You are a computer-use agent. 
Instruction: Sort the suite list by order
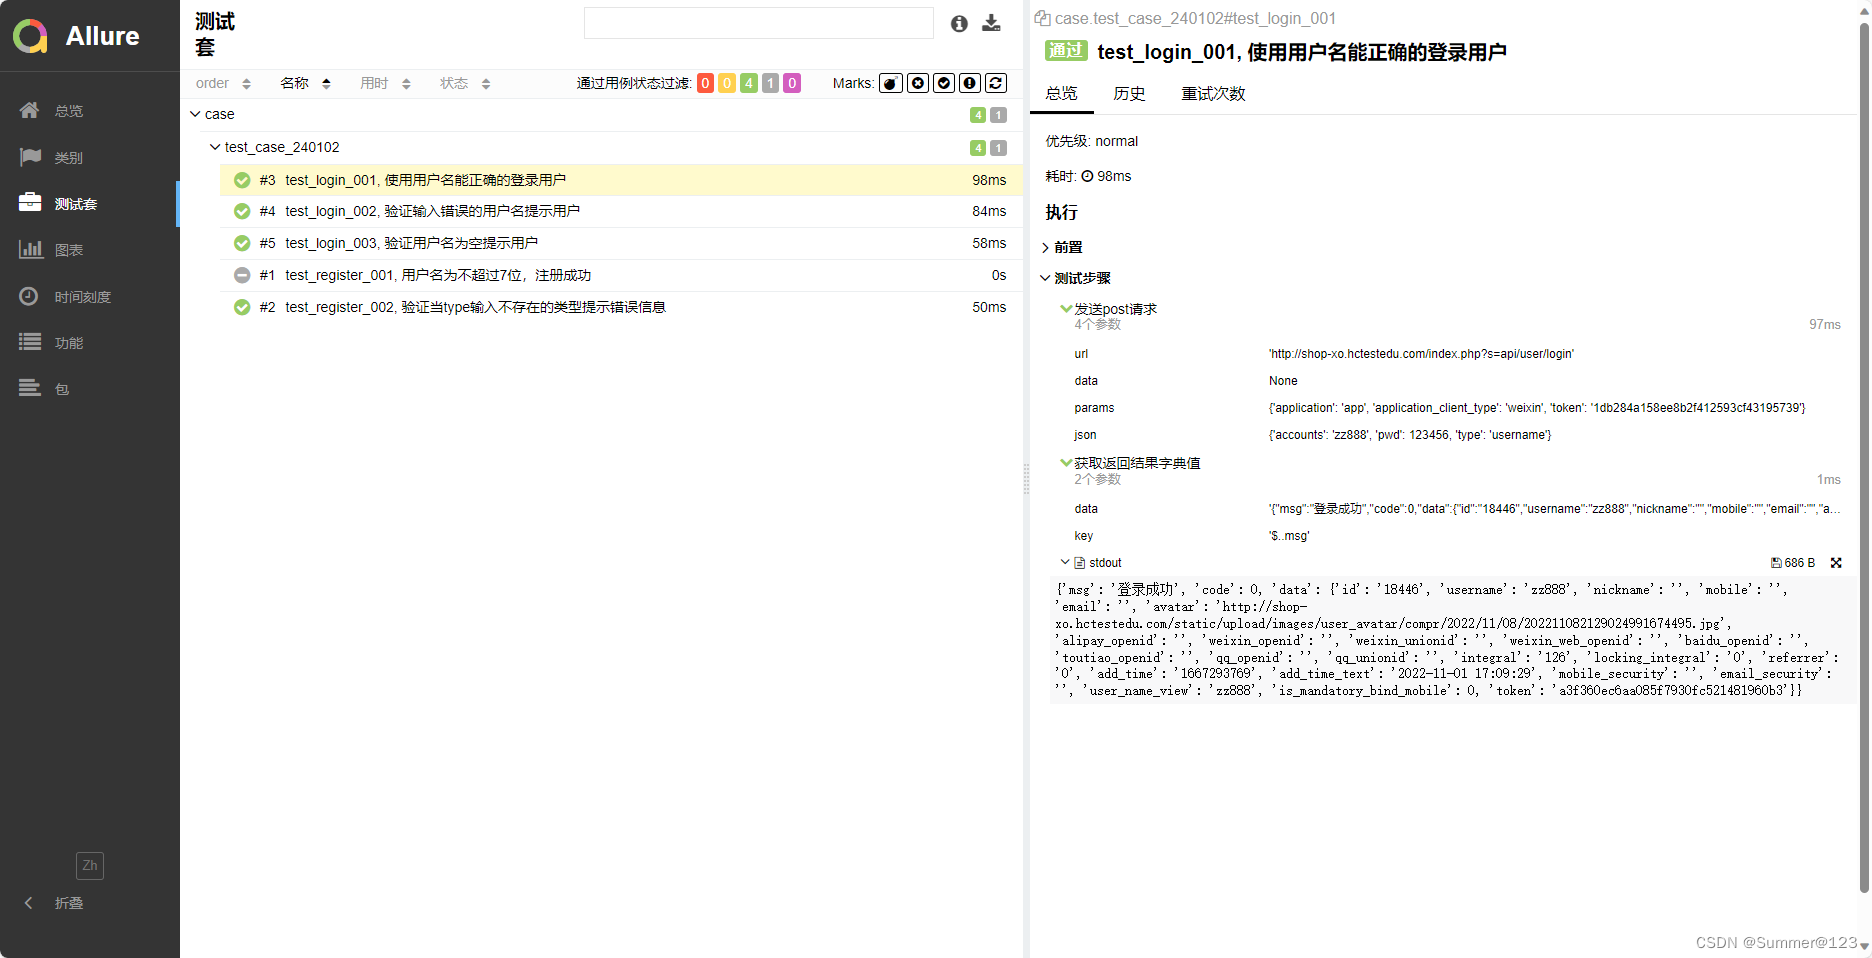click(223, 83)
